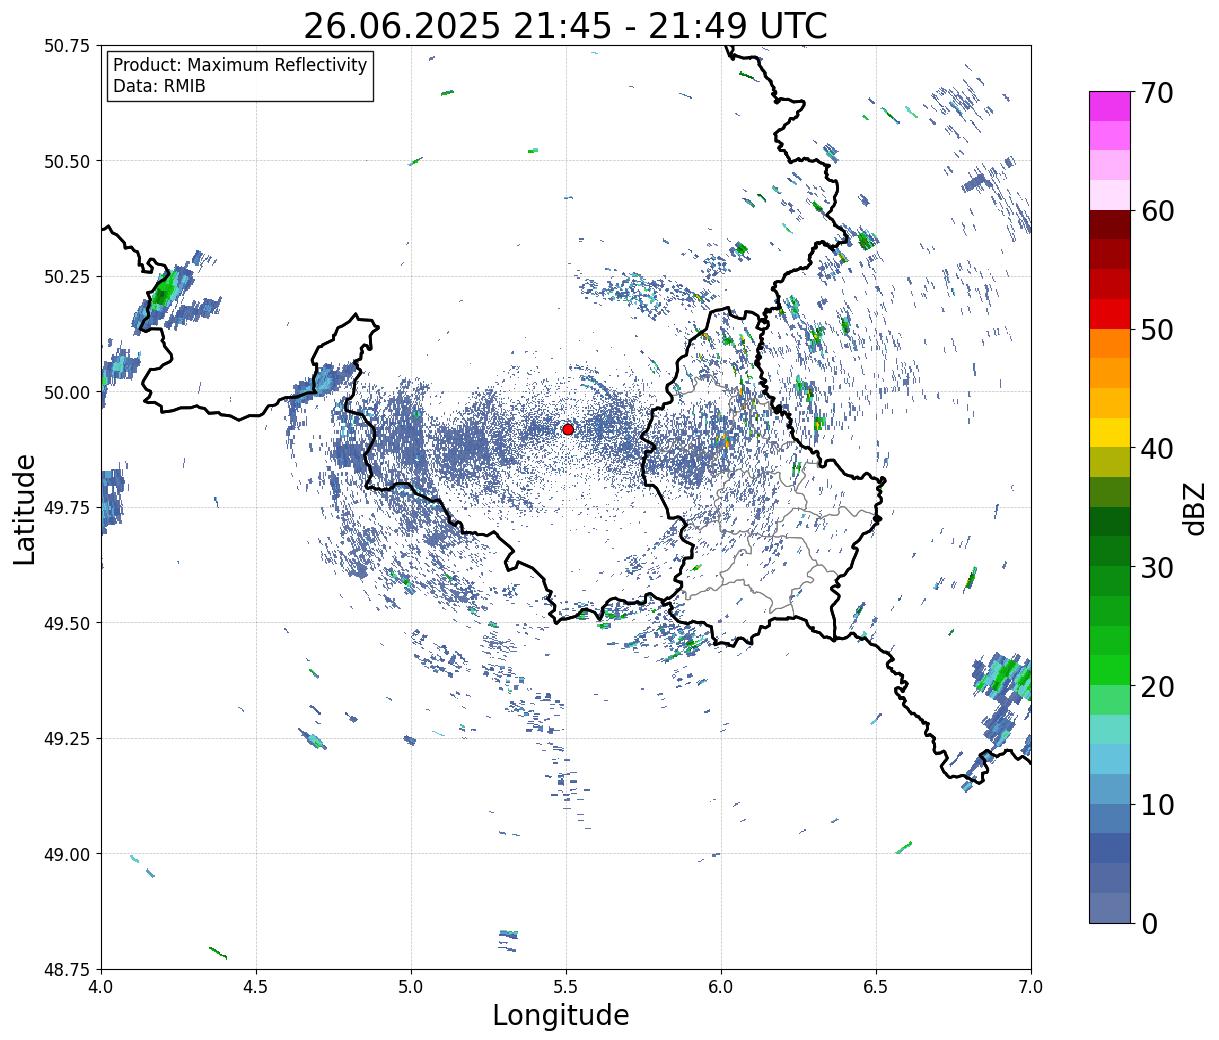Click the longitude tick label '4.0'
1219x1040 pixels.
point(101,986)
